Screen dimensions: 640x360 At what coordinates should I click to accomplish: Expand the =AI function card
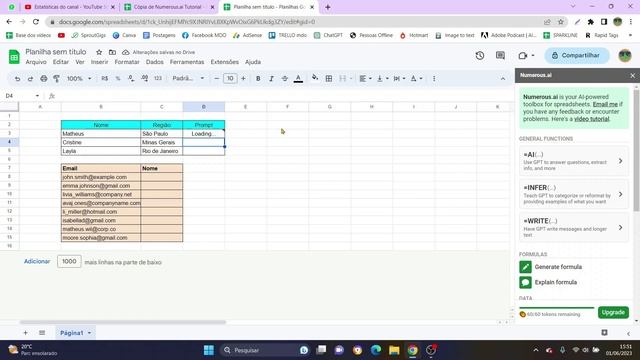click(x=573, y=161)
